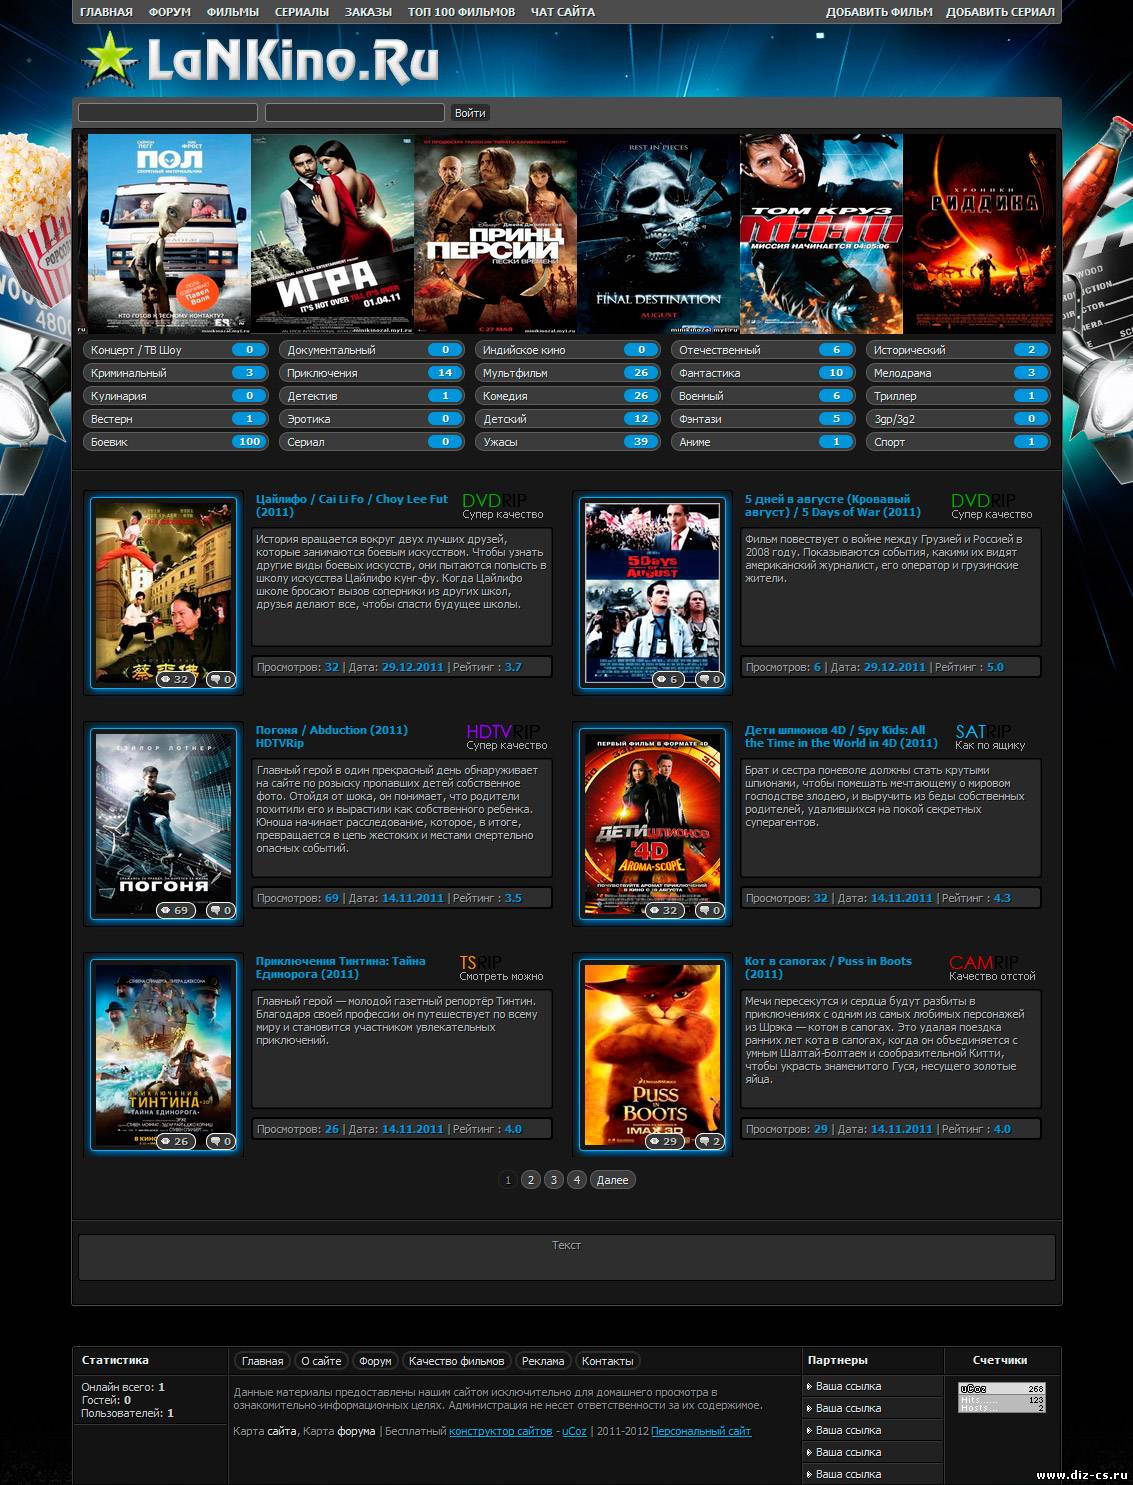This screenshot has width=1133, height=1485.
Task: Click the SATRIP quality badge for Spy Kids
Action: pyautogui.click(x=983, y=731)
